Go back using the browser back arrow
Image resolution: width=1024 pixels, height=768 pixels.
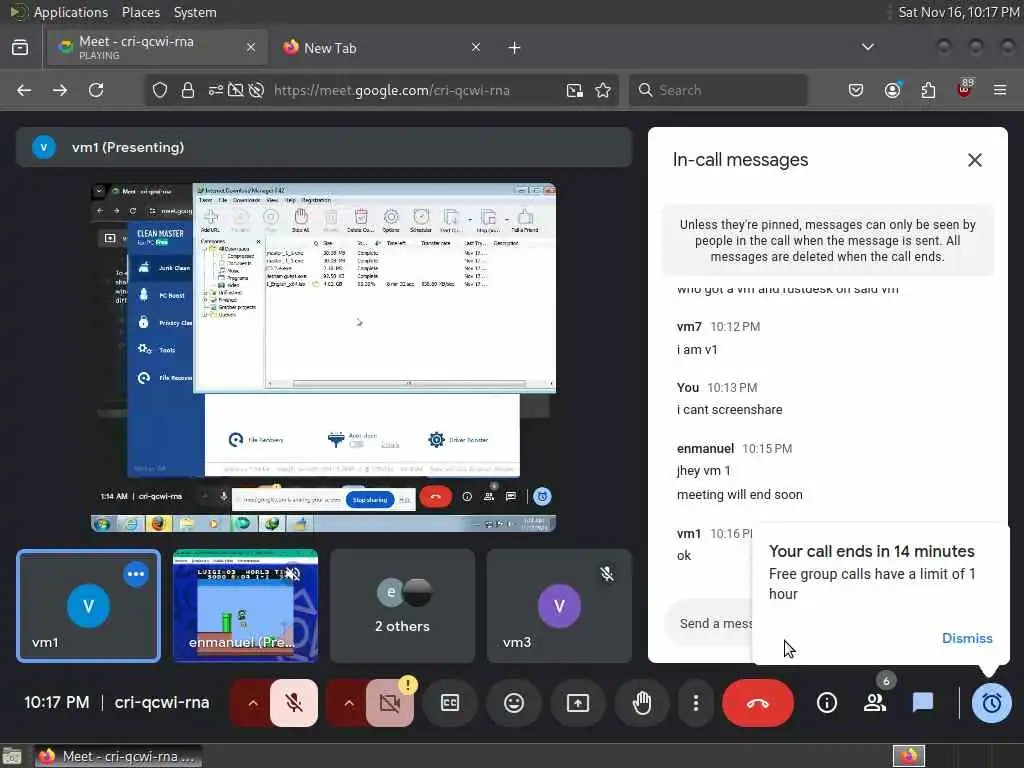tap(24, 90)
